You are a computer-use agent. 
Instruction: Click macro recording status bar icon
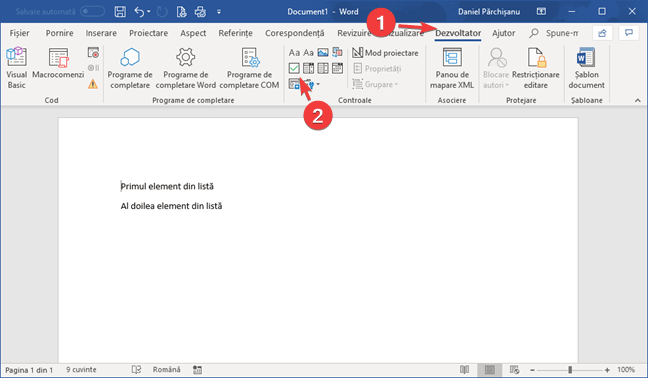198,370
